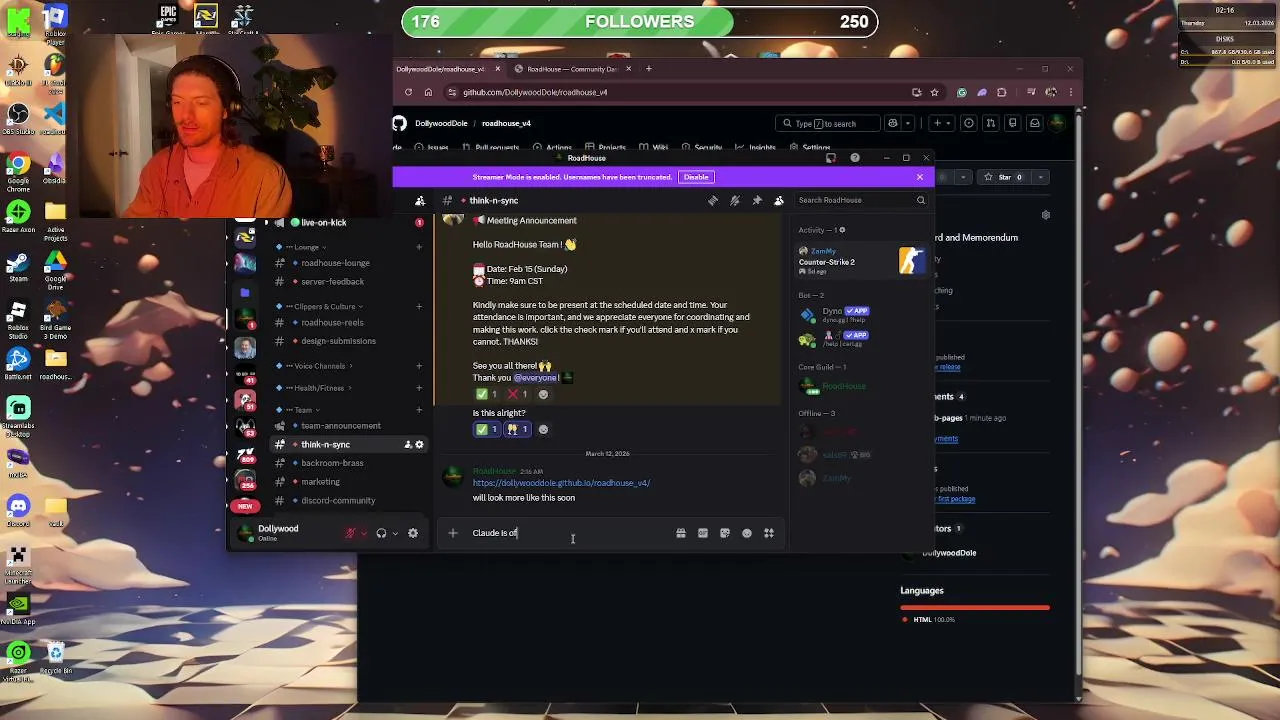Toggle check mark reaction under 'Is this alright?'

pyautogui.click(x=487, y=429)
